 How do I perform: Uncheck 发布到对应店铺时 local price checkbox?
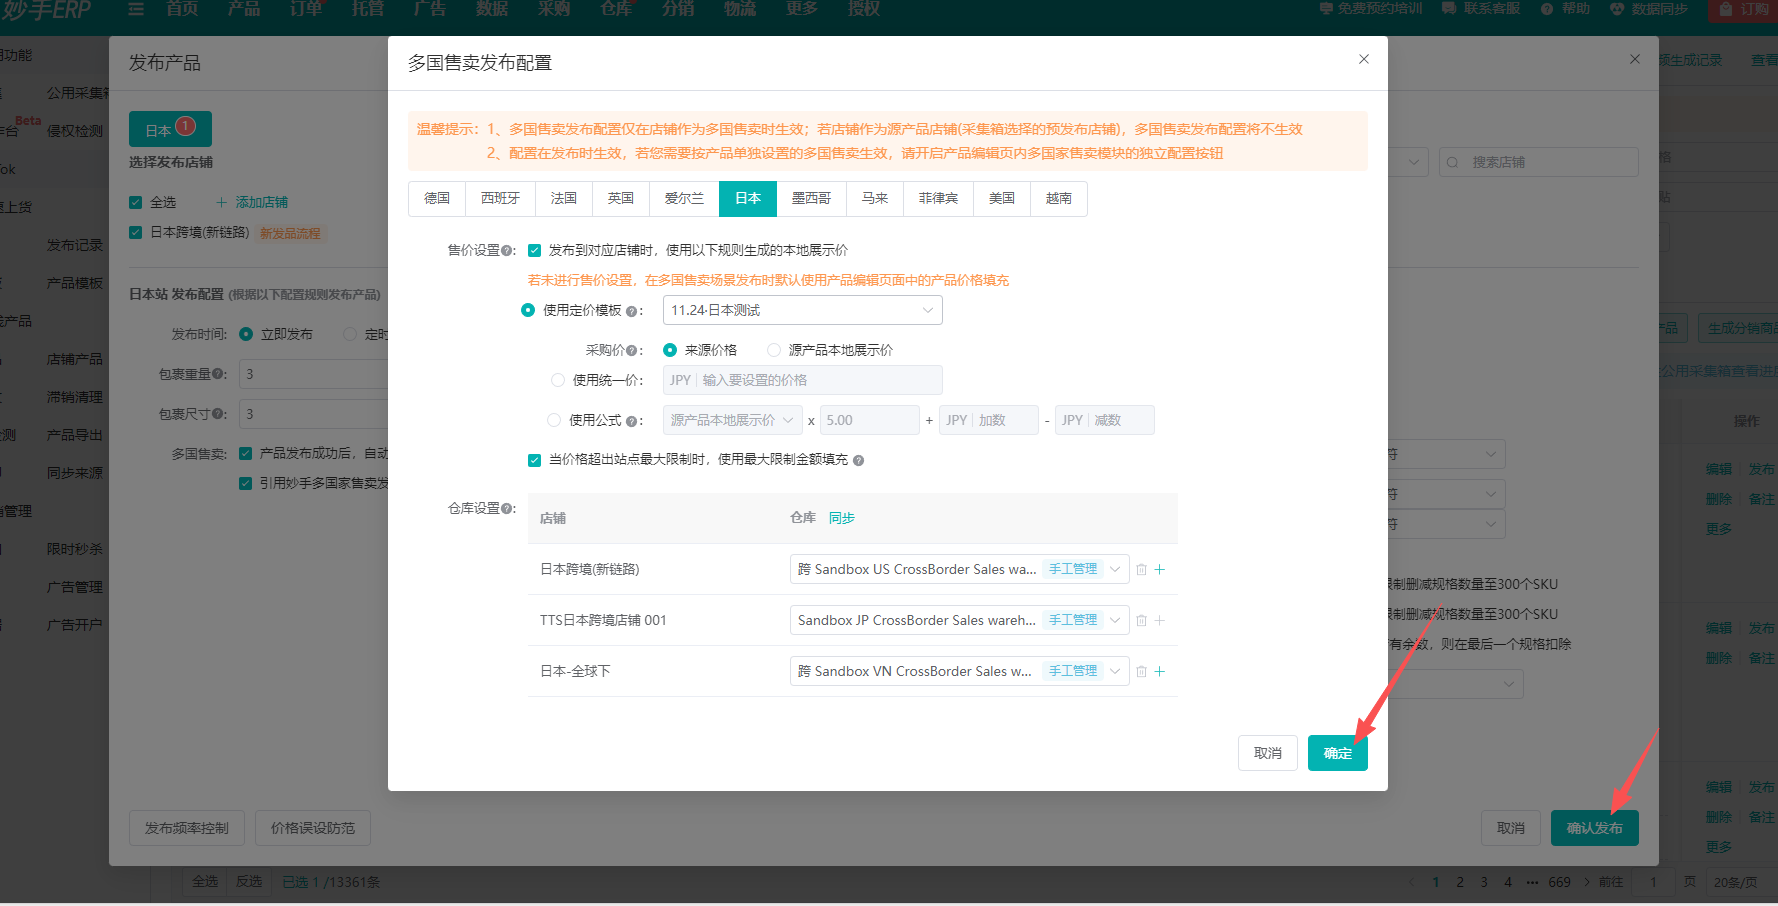point(535,251)
